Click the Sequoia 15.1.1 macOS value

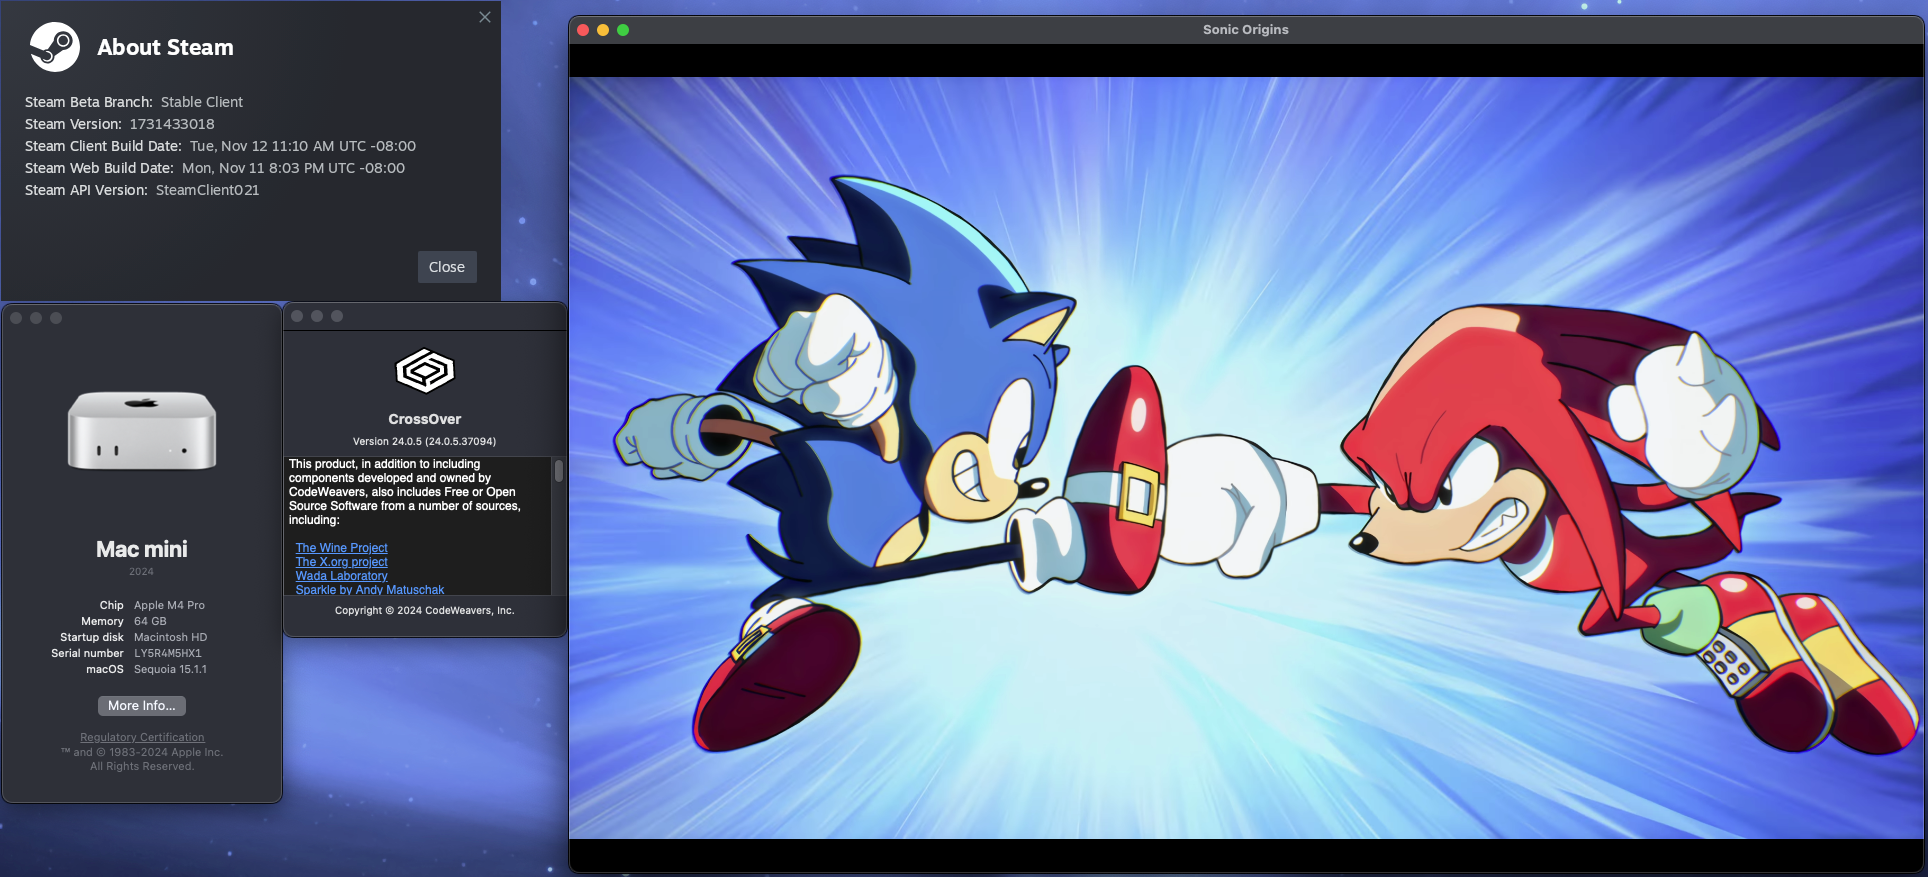click(x=170, y=669)
